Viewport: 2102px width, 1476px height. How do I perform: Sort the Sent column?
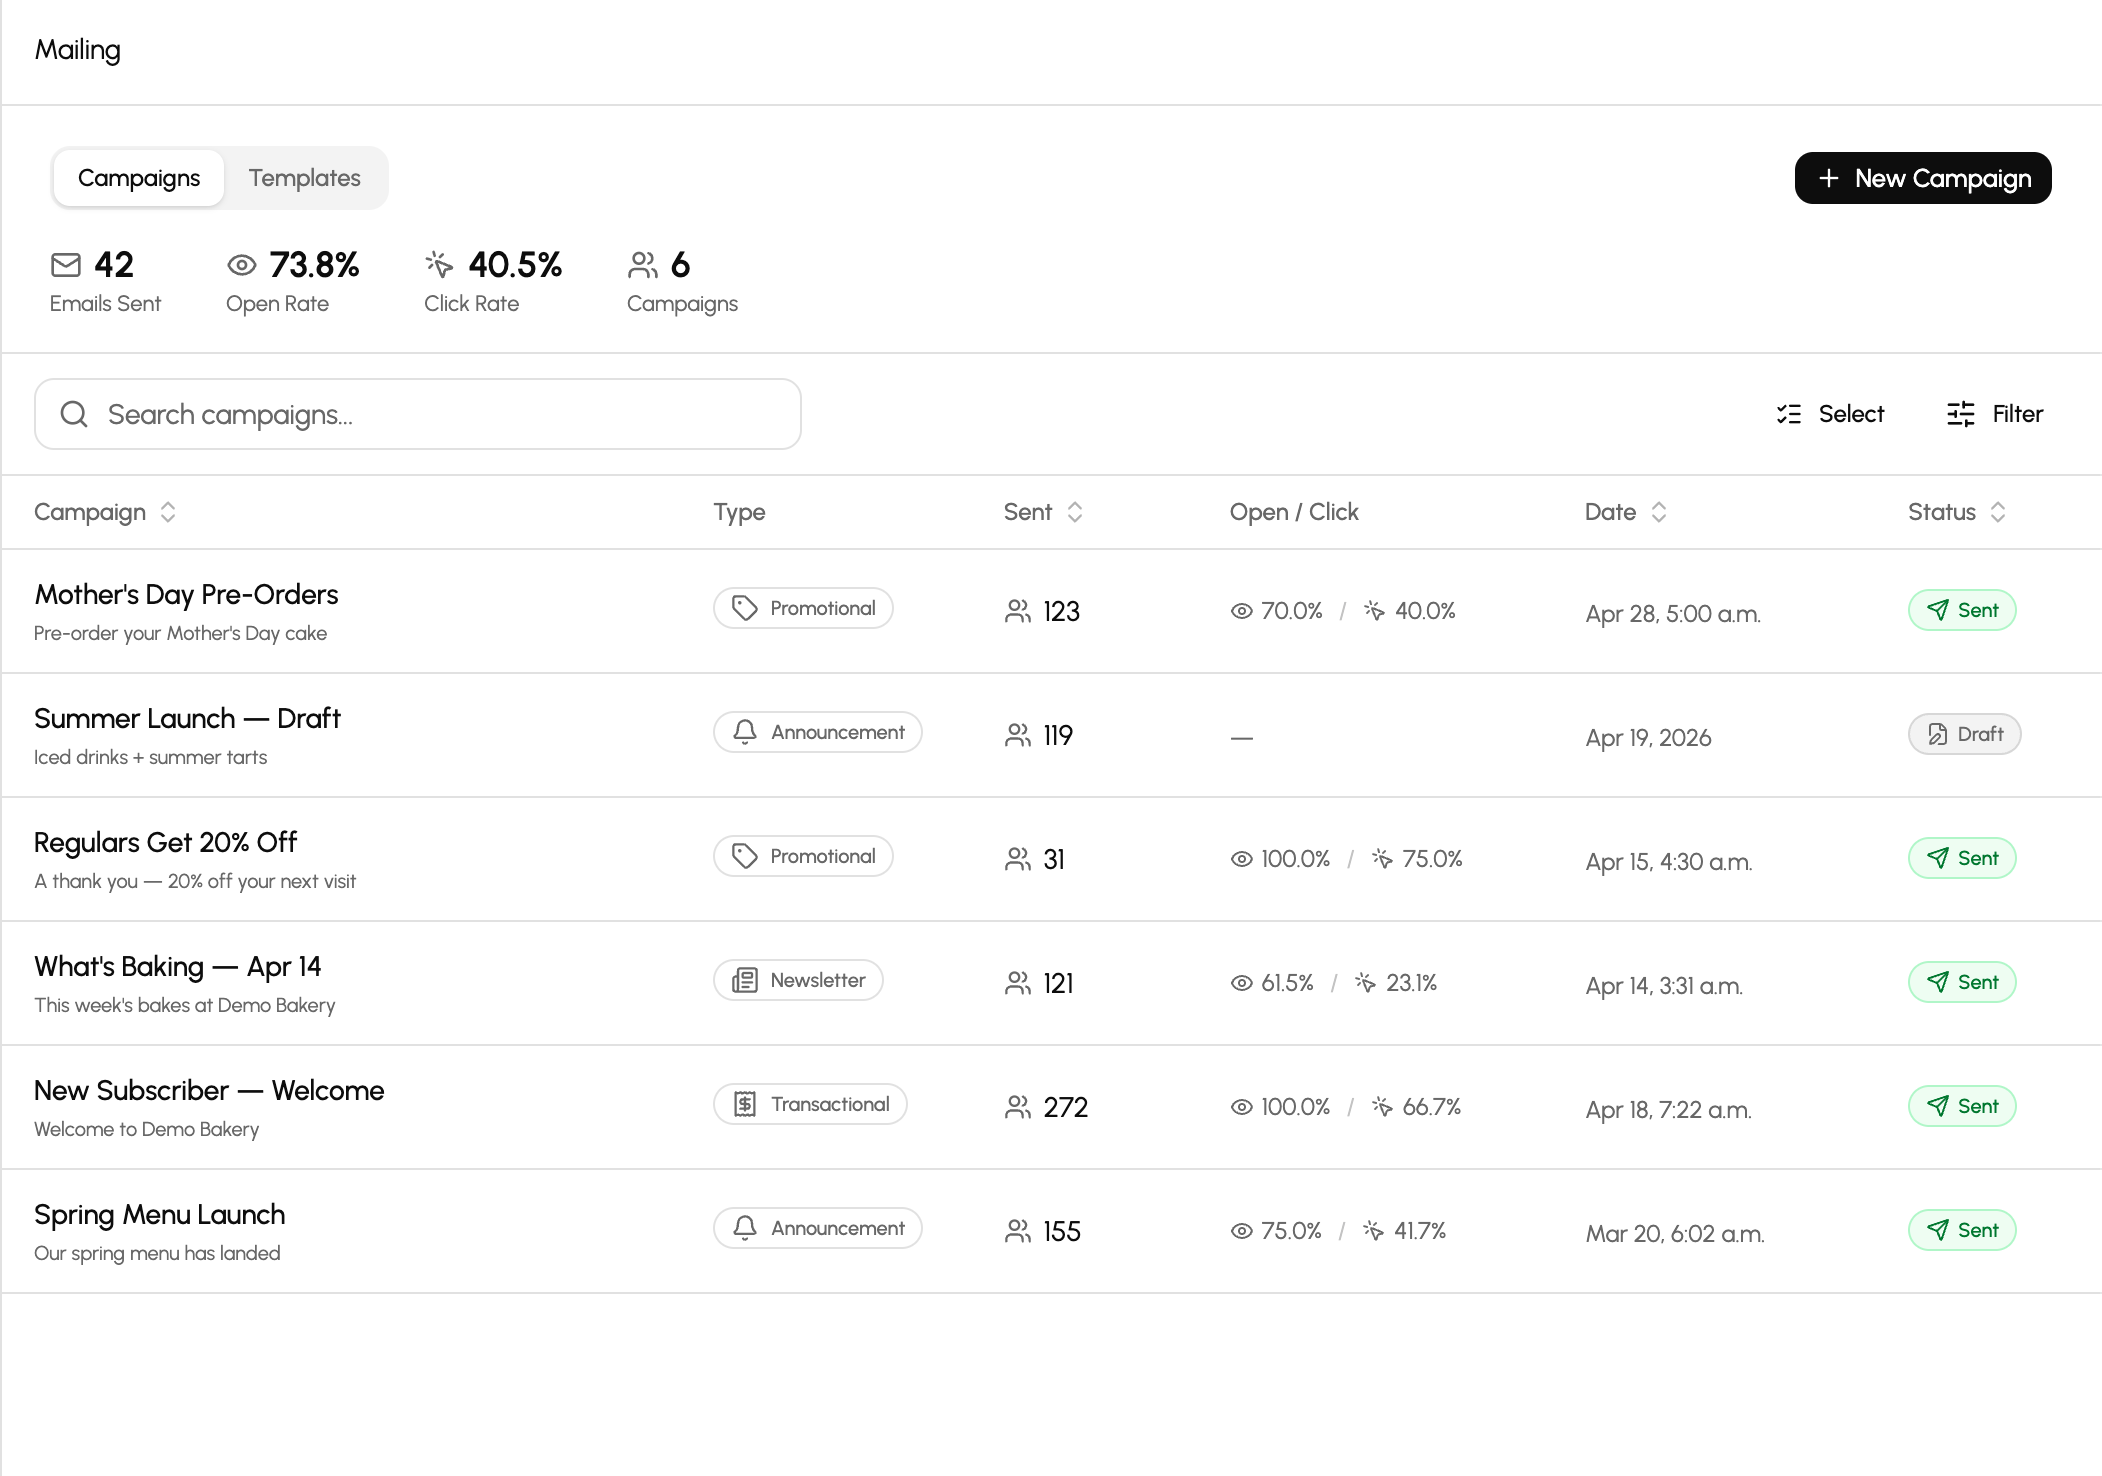(1075, 512)
